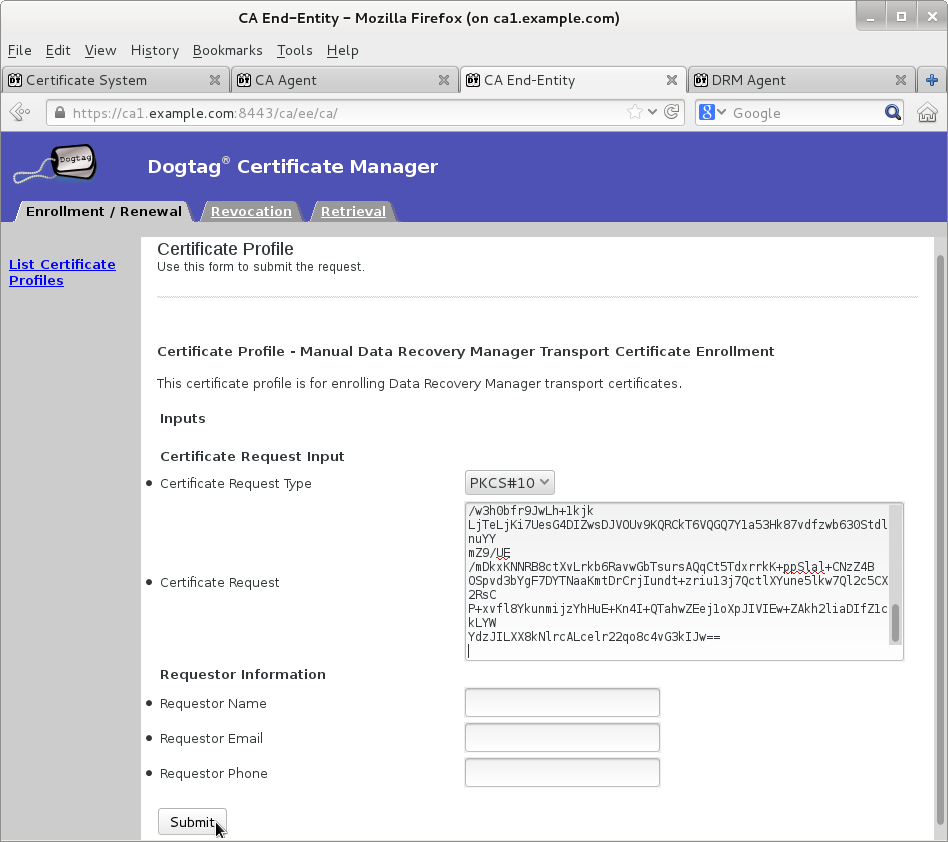948x842 pixels.
Task: Switch to the CA Agent tab
Action: click(343, 80)
